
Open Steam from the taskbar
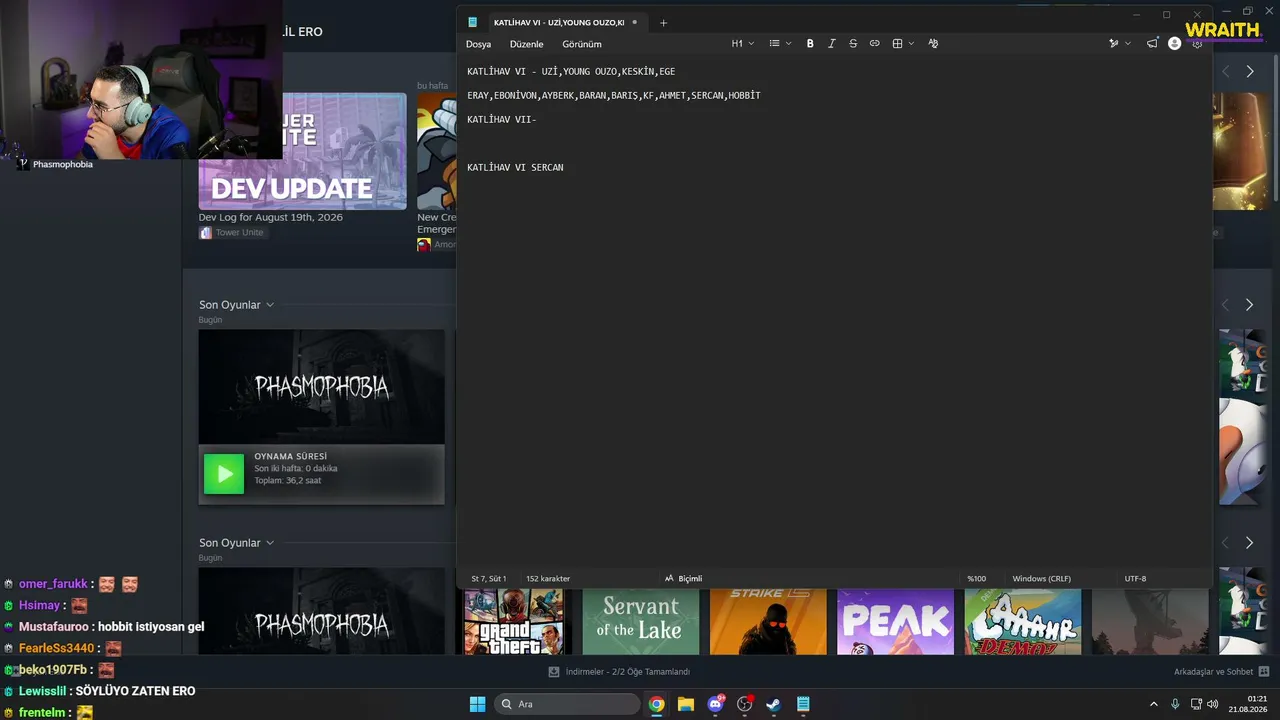pyautogui.click(x=773, y=704)
